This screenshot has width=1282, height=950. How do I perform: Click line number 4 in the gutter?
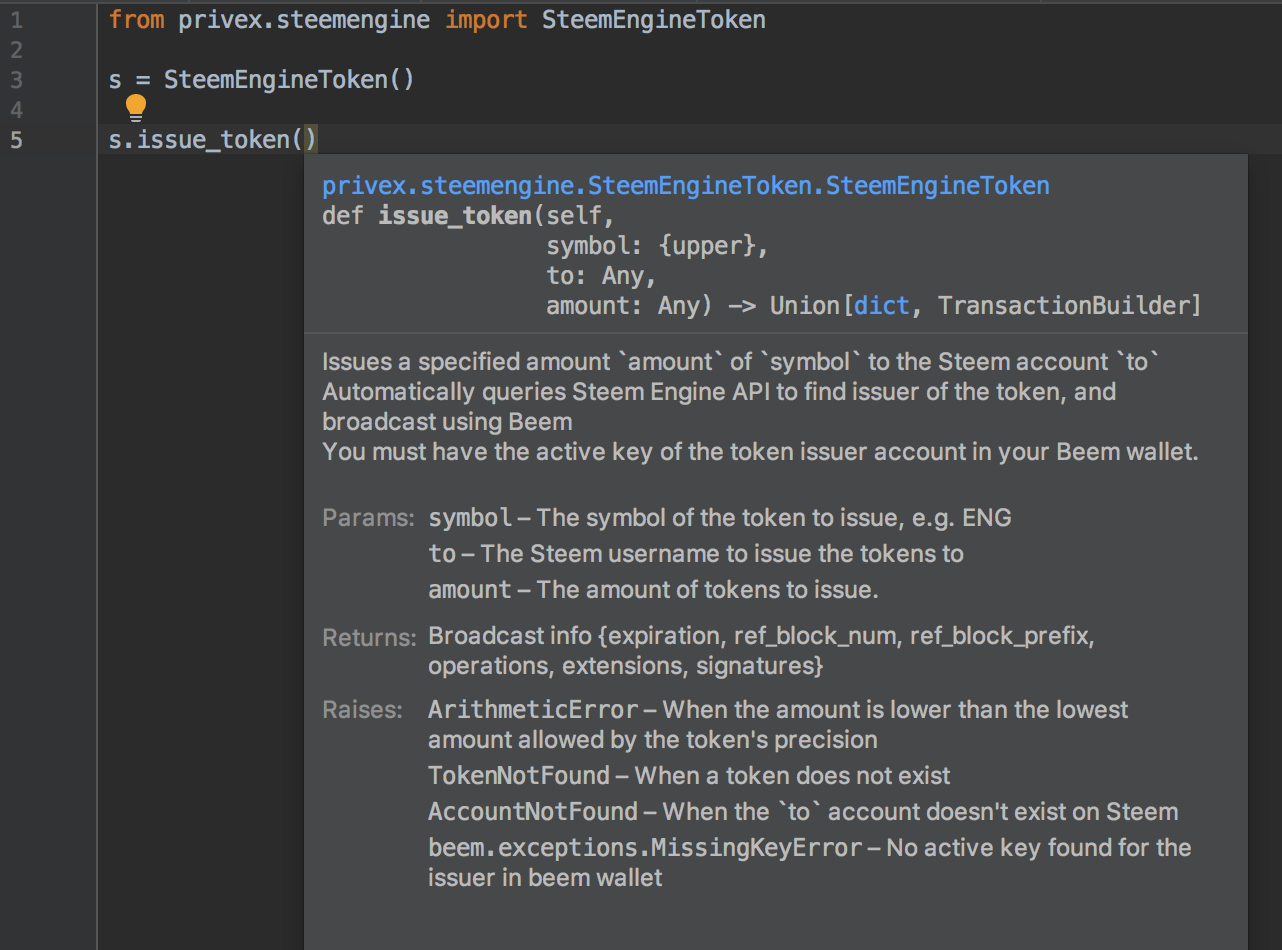coord(16,110)
